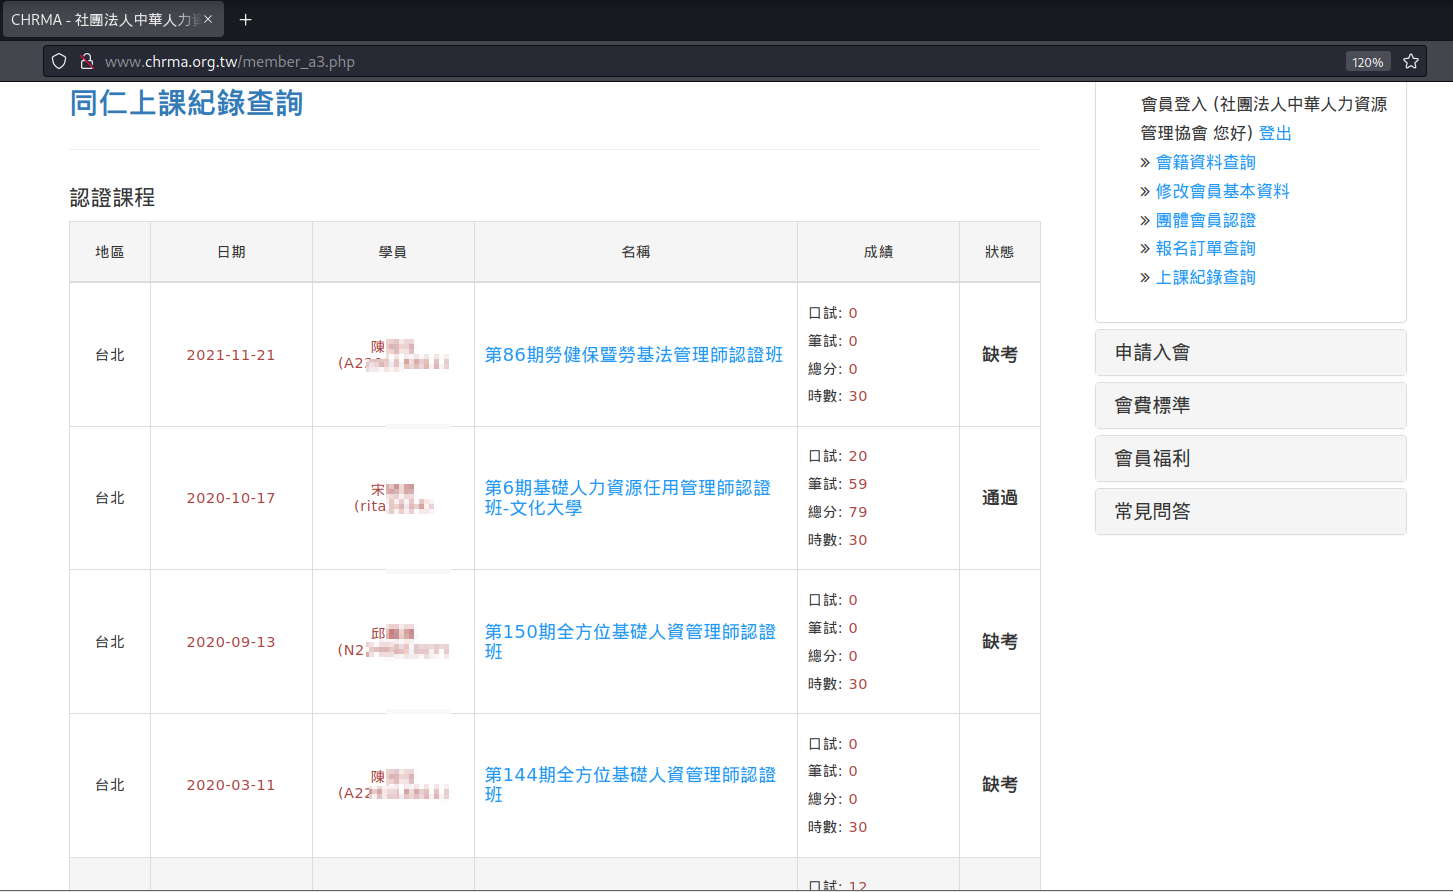Click 台北 in the 2021-11-21 row
The image size is (1453, 892).
pos(110,355)
